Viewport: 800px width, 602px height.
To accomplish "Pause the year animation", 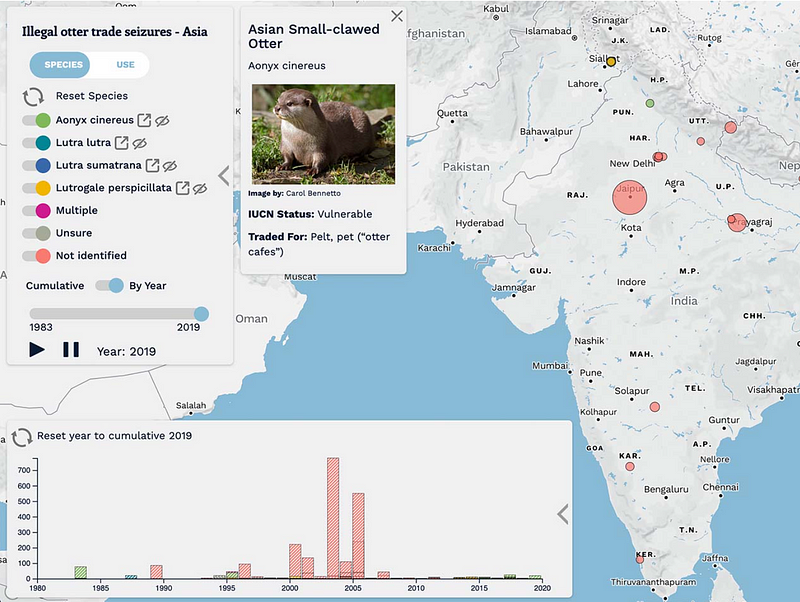I will 71,350.
